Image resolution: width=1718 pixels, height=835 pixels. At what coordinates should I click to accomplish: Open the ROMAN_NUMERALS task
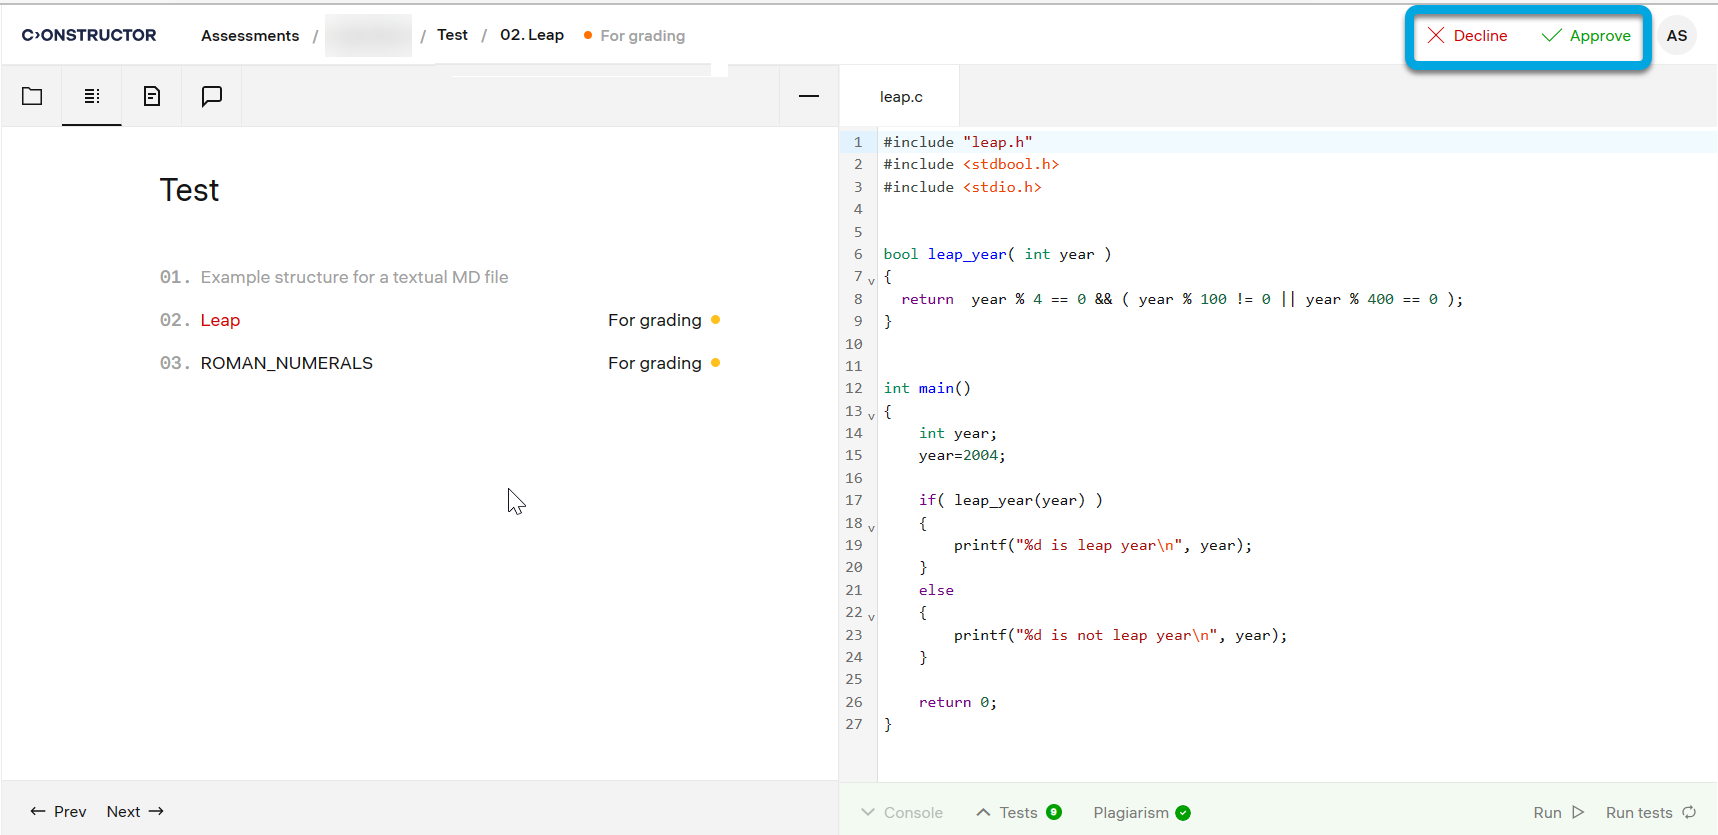[x=286, y=363]
